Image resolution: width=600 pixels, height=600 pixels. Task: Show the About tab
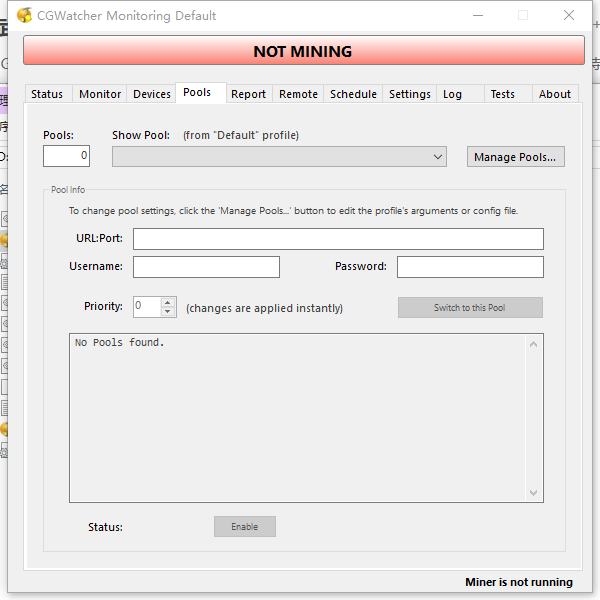click(x=555, y=94)
